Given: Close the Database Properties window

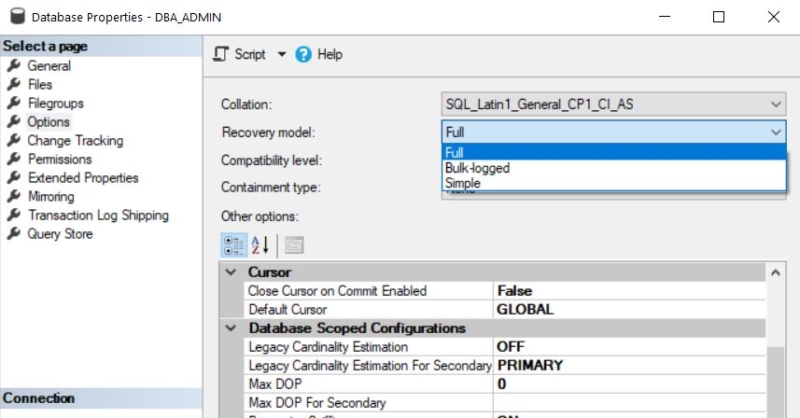Looking at the screenshot, I should coord(773,17).
